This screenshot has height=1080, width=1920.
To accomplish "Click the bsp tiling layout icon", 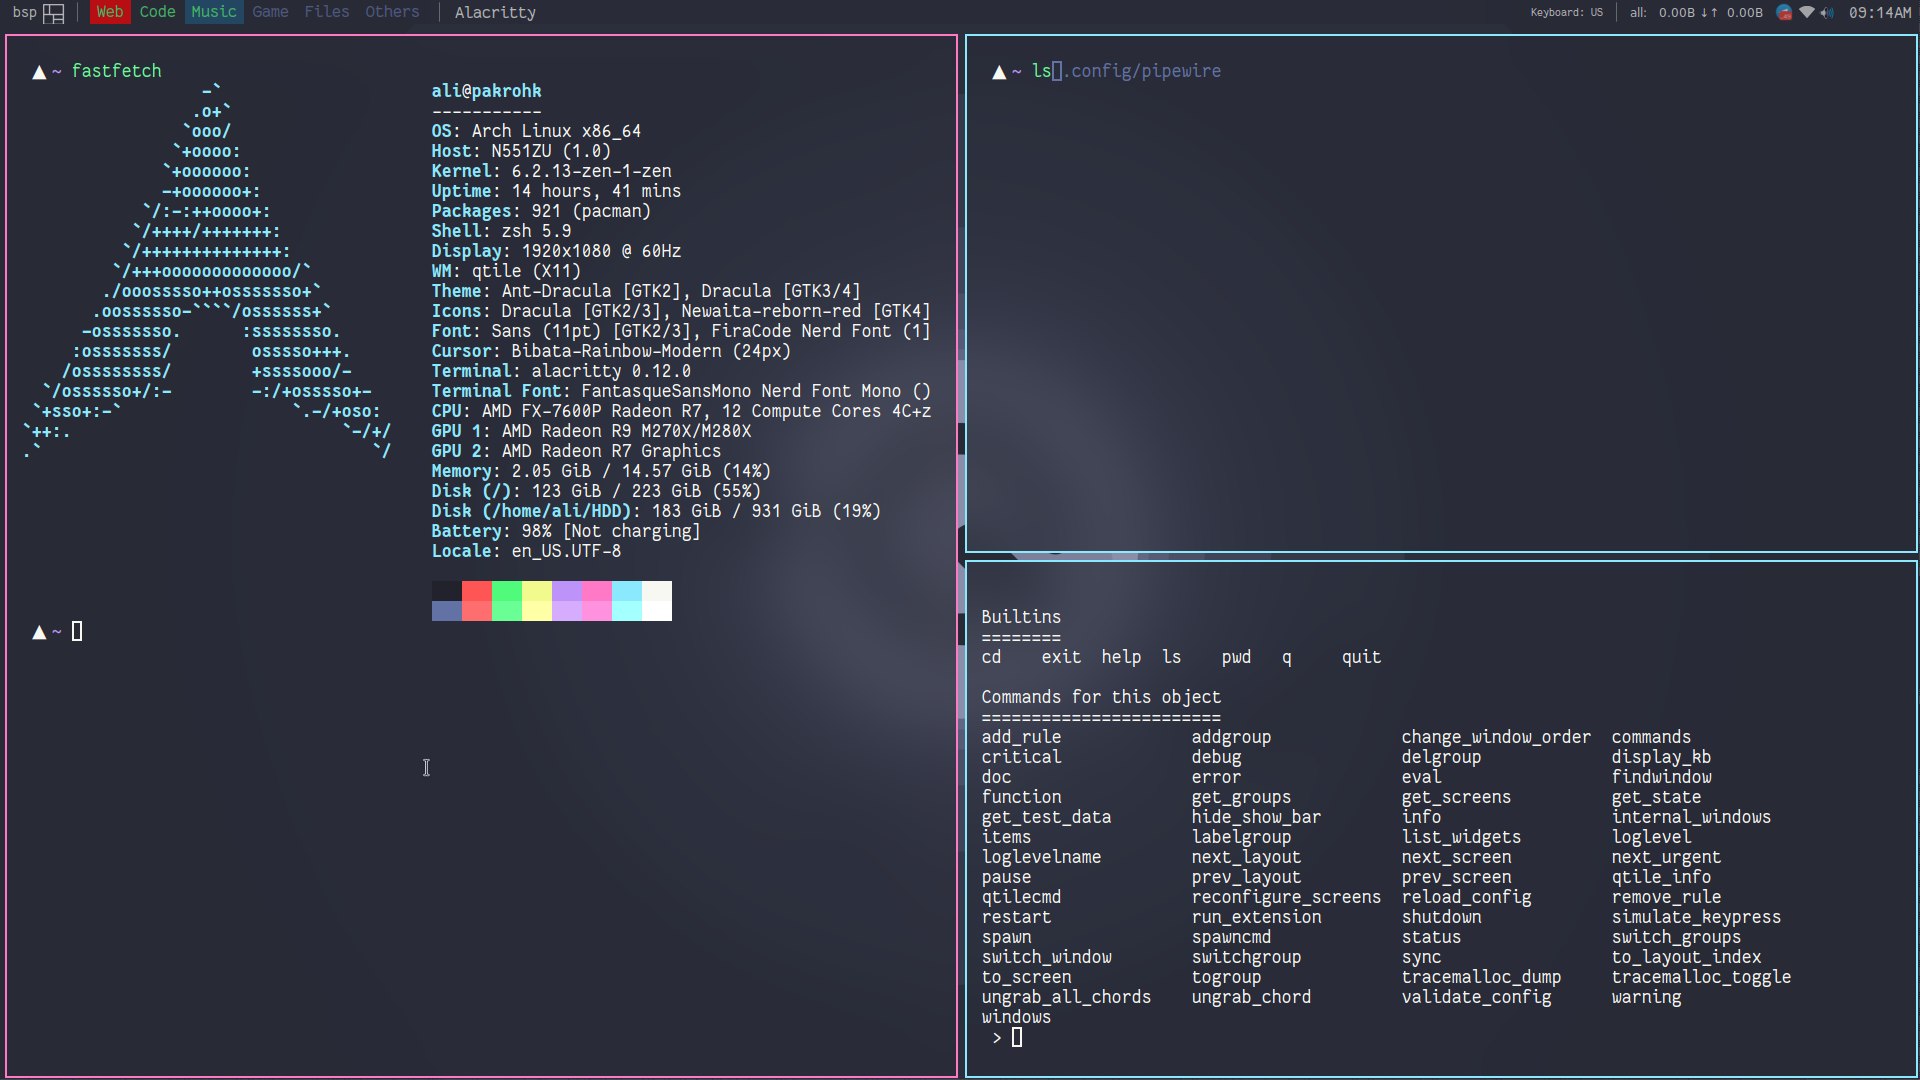I will [53, 13].
